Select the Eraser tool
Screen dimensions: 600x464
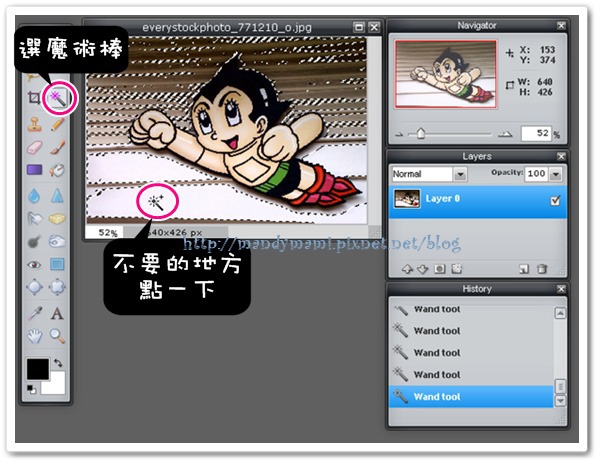34,147
